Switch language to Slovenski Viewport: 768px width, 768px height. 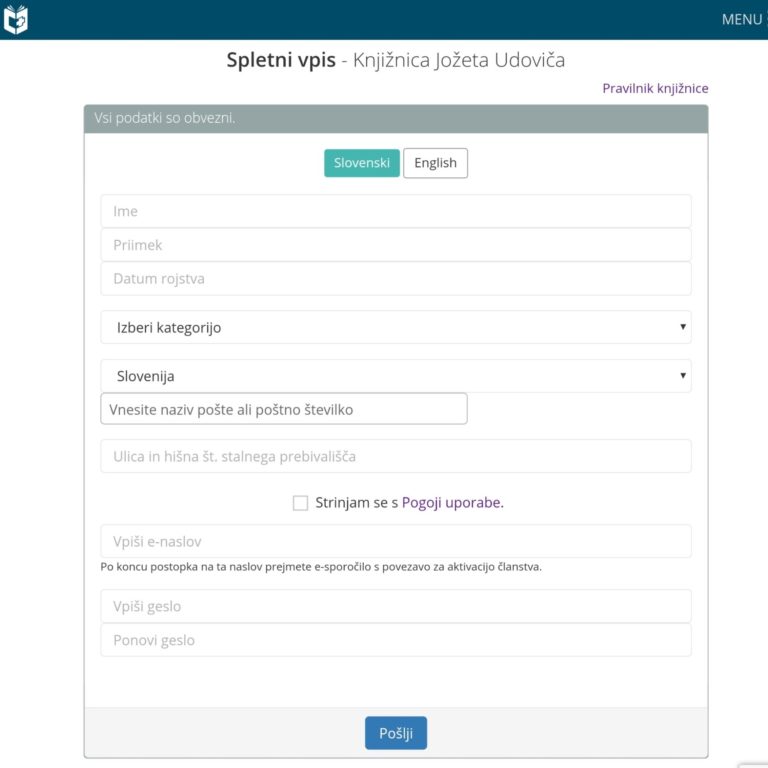(x=361, y=163)
